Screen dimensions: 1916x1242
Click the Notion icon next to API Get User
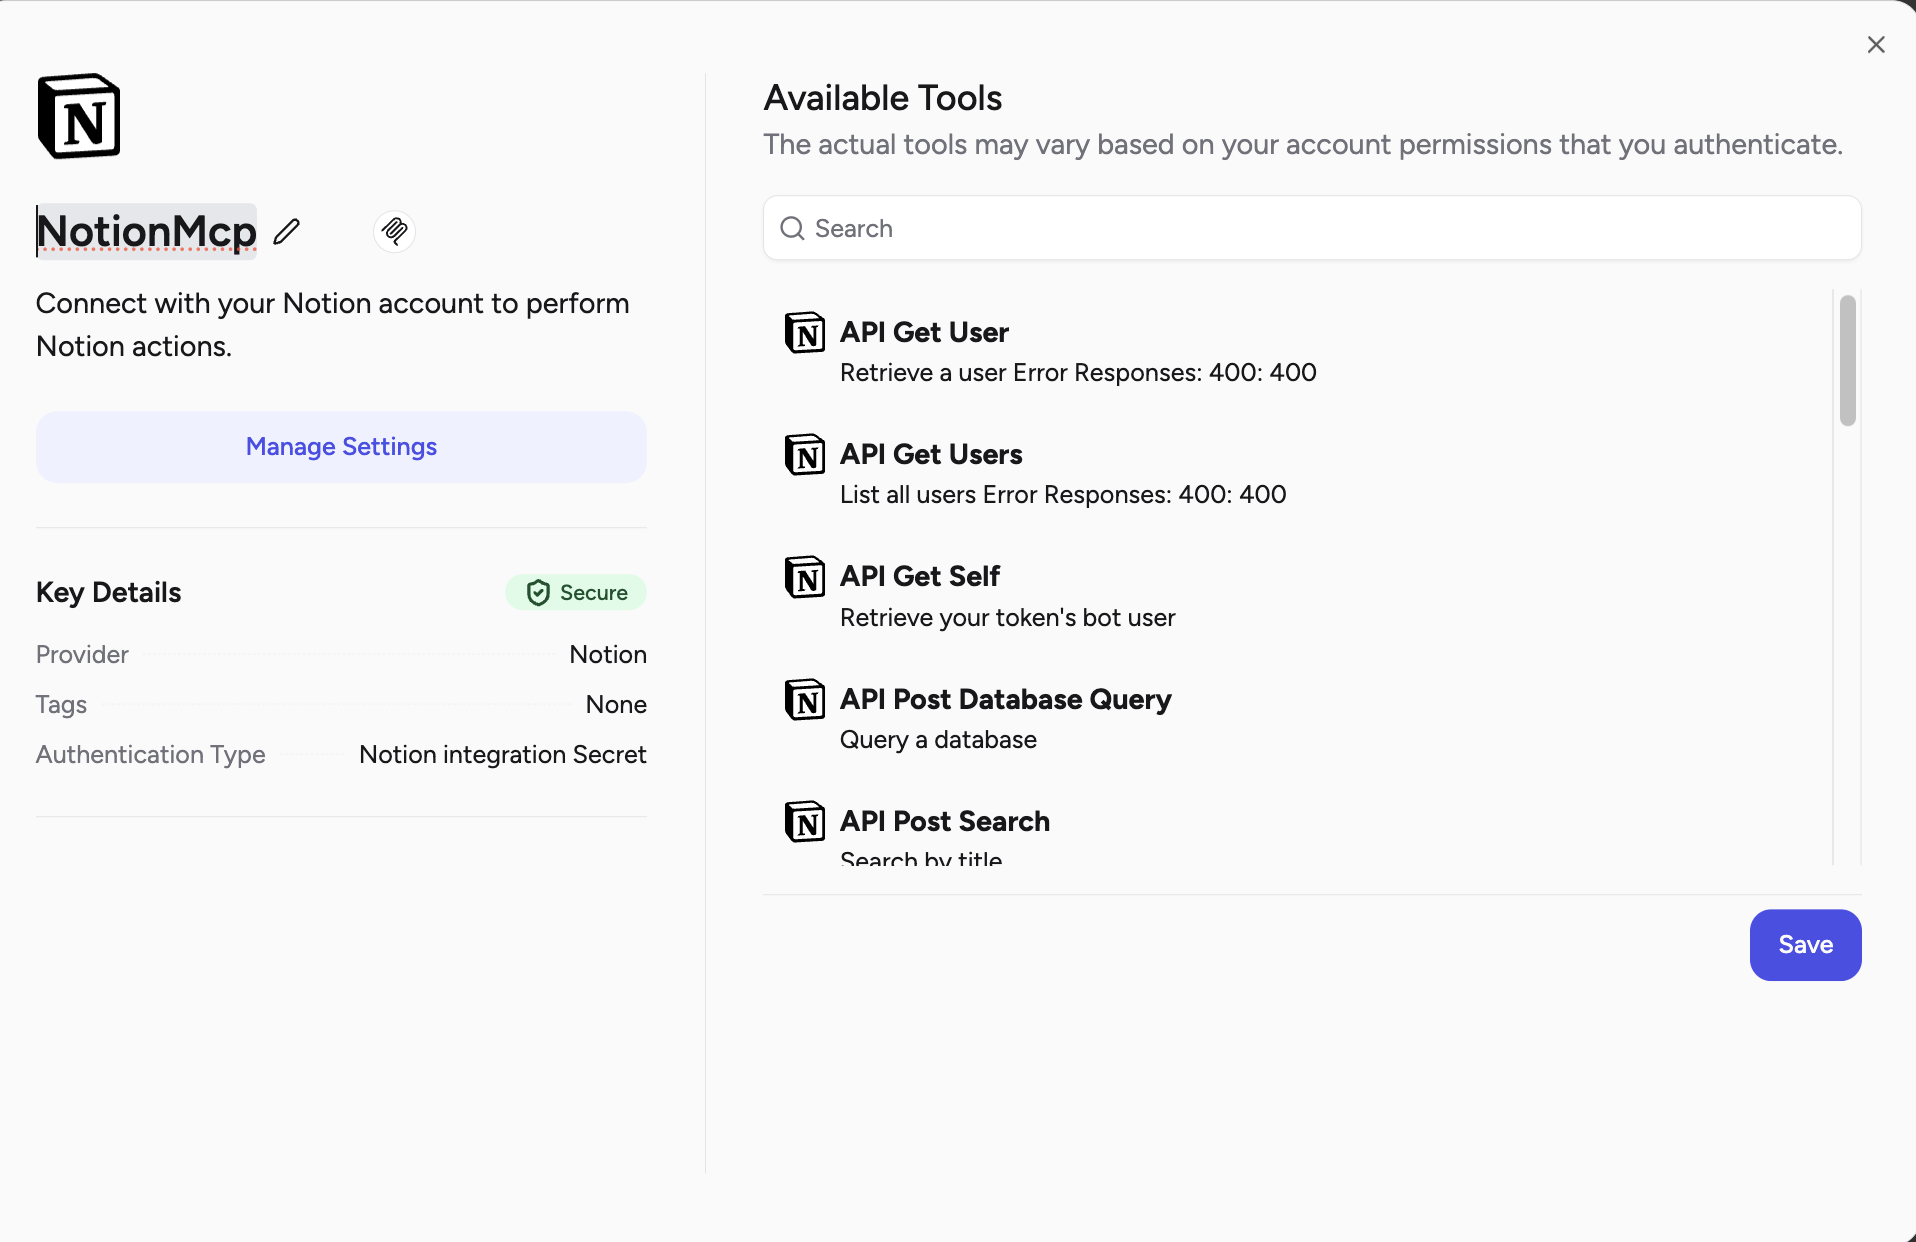(x=805, y=334)
